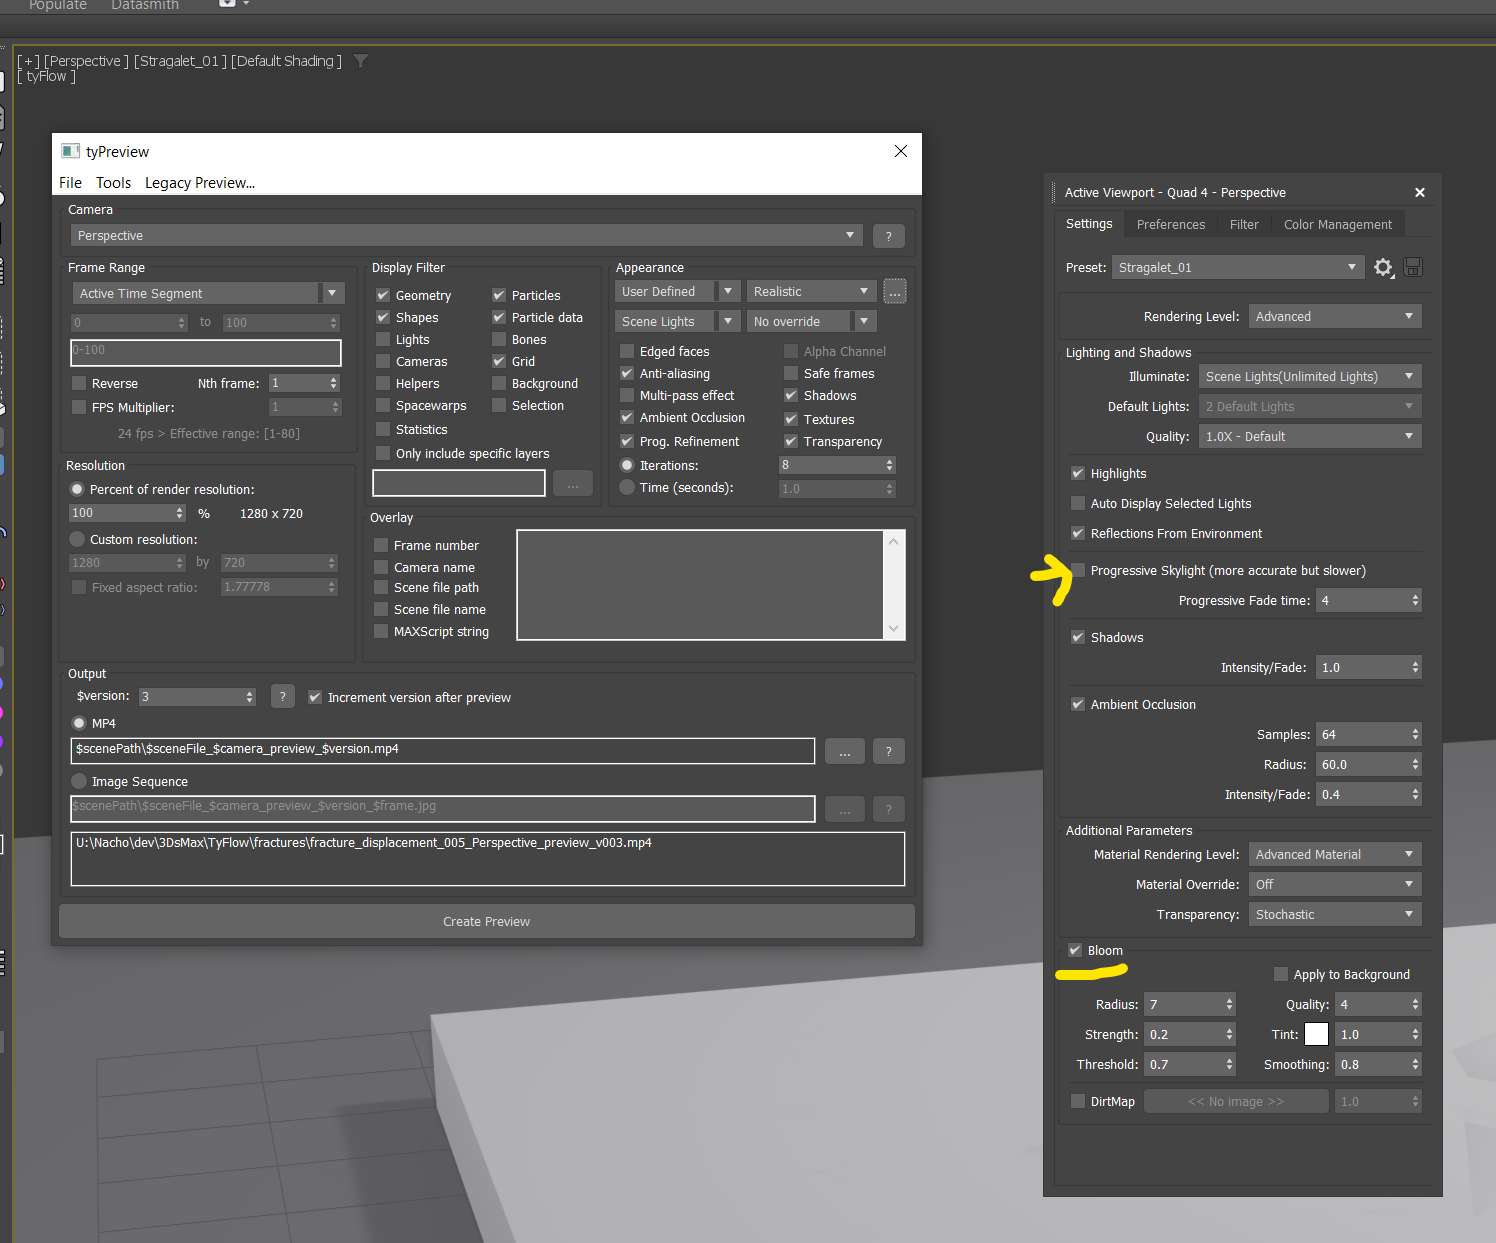Click the help button beside Camera dropdown

[x=888, y=236]
